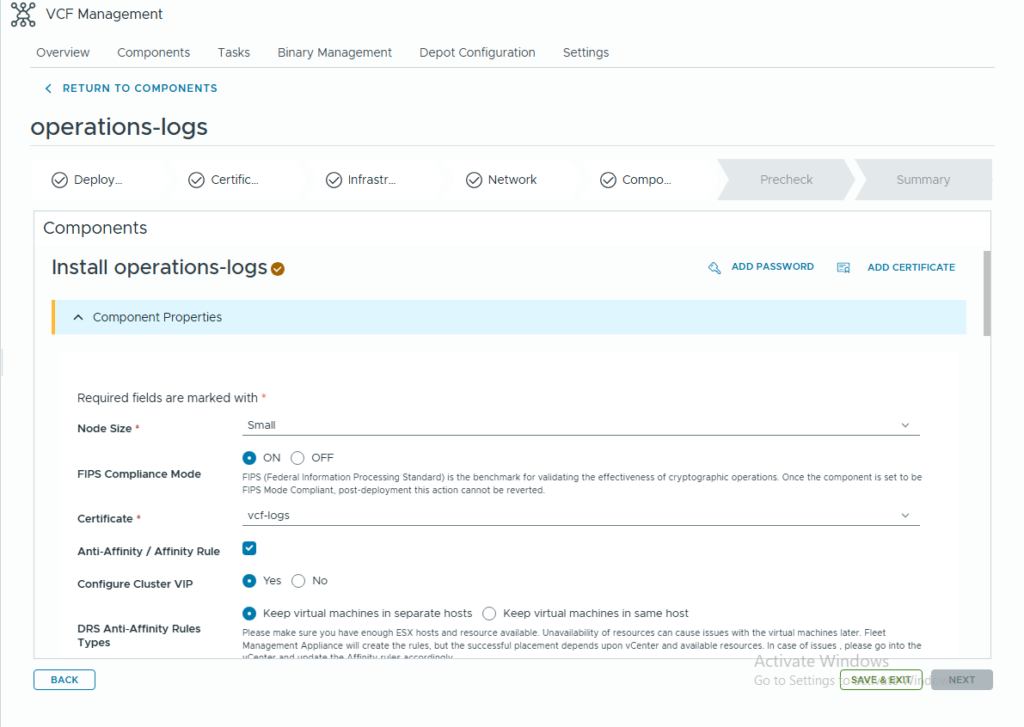This screenshot has height=727, width=1024.
Task: Click the Network step checkmark icon
Action: (474, 180)
